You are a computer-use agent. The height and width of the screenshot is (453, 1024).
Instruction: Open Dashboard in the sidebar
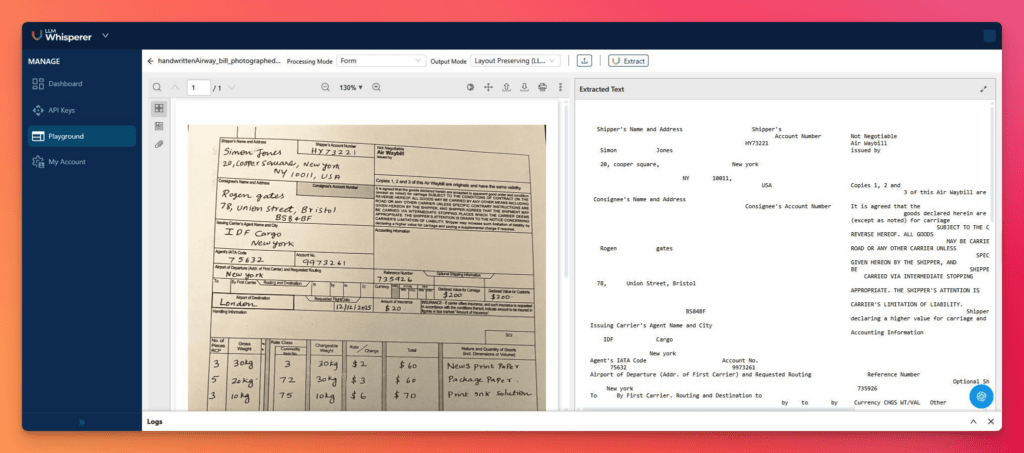point(65,84)
